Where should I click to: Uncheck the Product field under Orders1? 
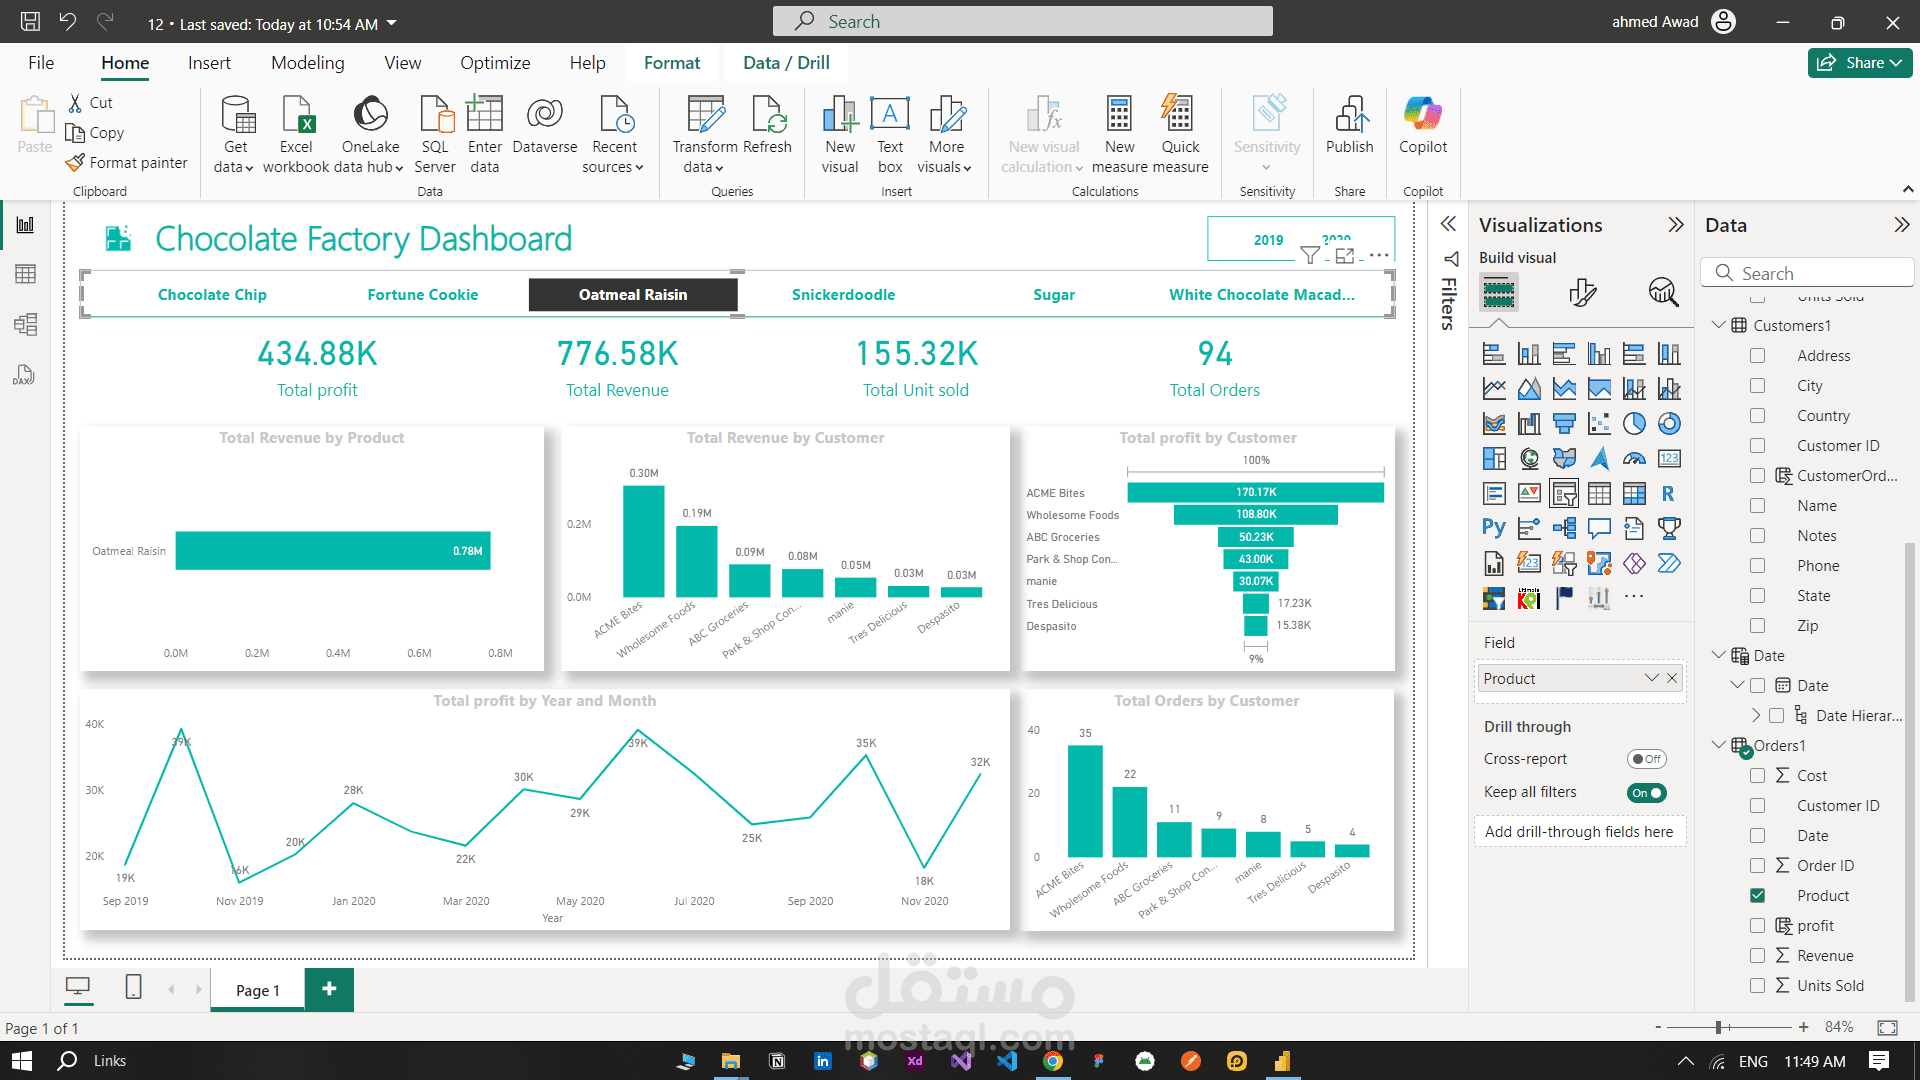[1757, 896]
